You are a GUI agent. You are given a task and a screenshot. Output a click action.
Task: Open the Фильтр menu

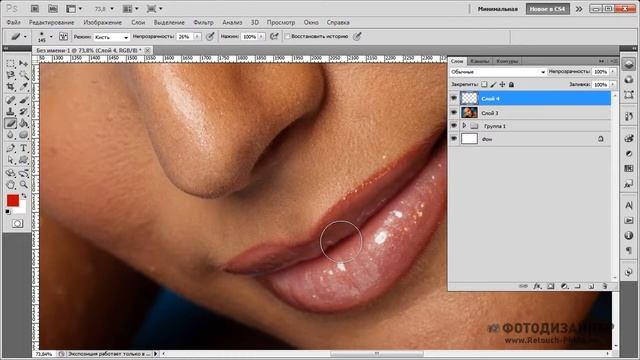tap(203, 22)
